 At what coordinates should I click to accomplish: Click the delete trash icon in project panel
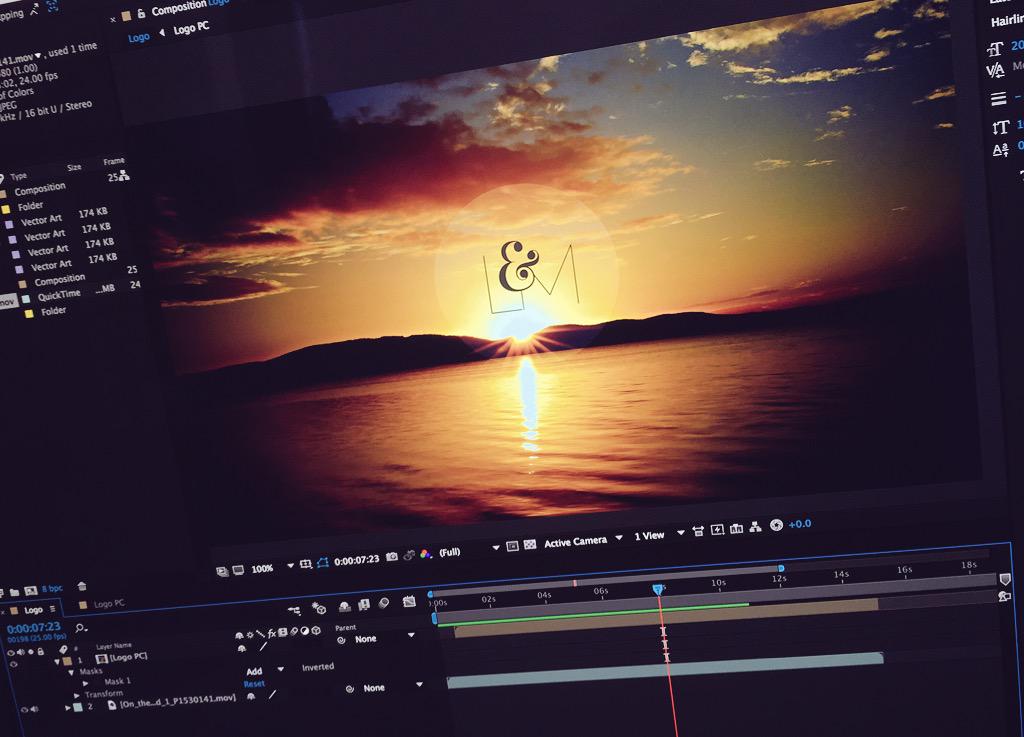click(x=82, y=586)
